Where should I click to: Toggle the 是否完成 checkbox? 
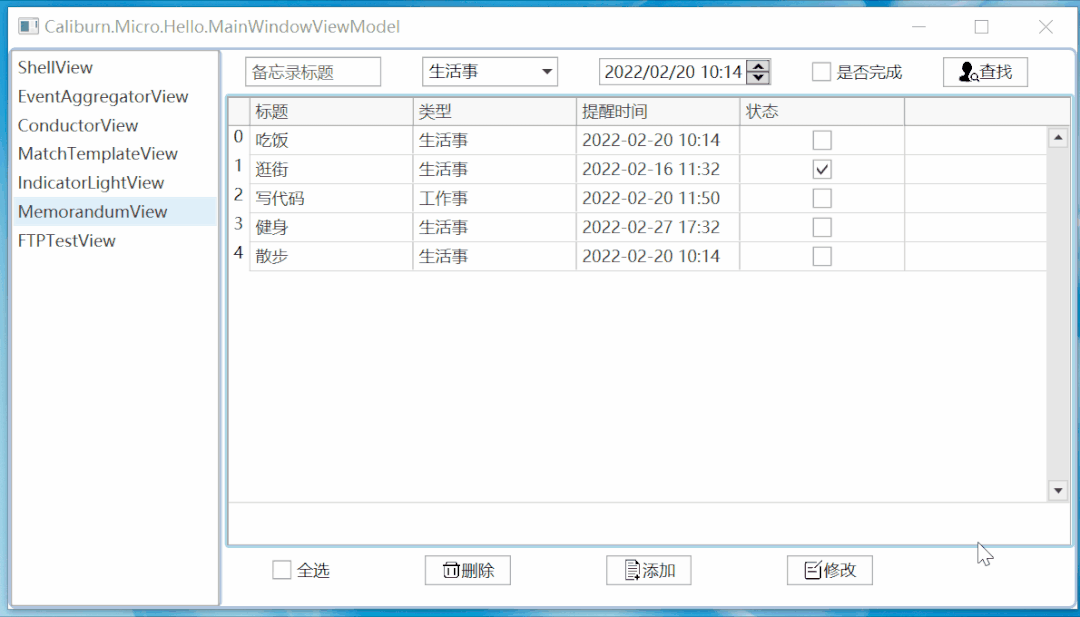click(x=821, y=72)
